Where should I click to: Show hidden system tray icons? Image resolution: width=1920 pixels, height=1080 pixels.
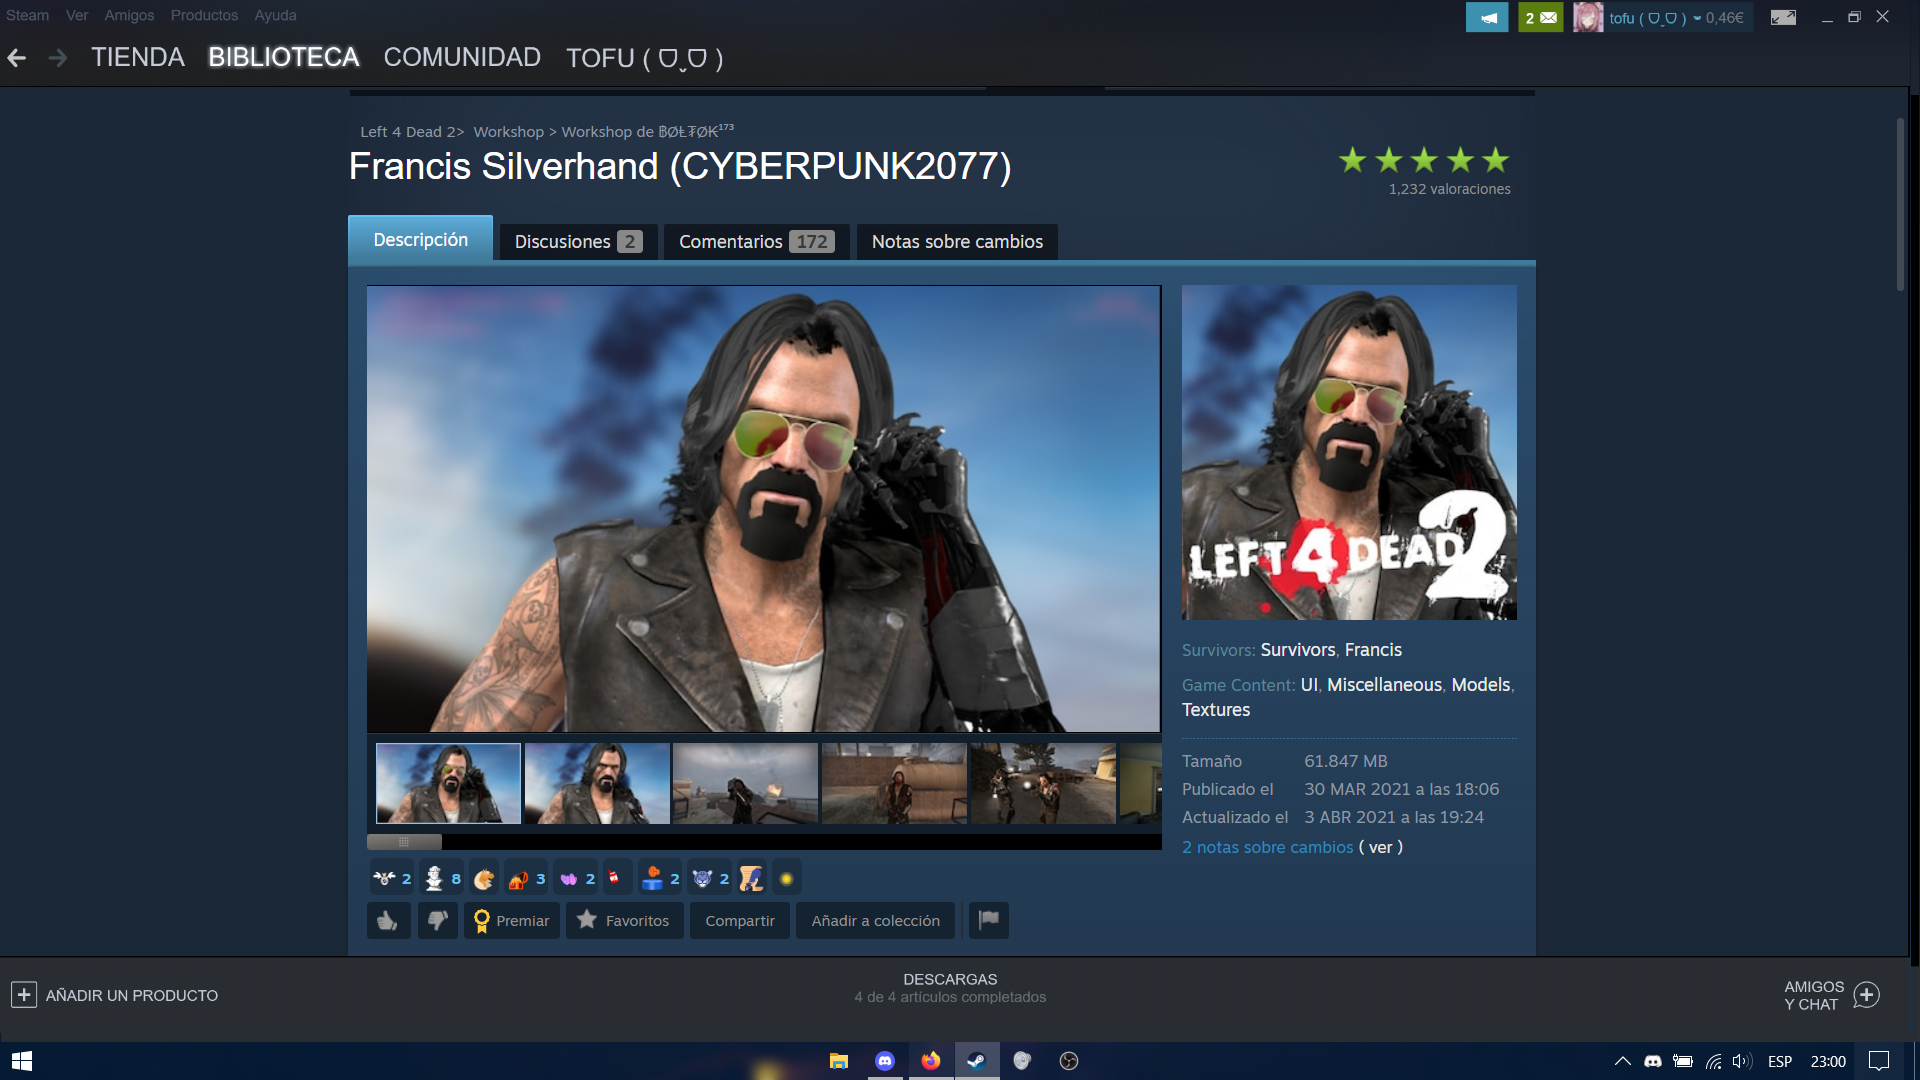pyautogui.click(x=1623, y=1061)
